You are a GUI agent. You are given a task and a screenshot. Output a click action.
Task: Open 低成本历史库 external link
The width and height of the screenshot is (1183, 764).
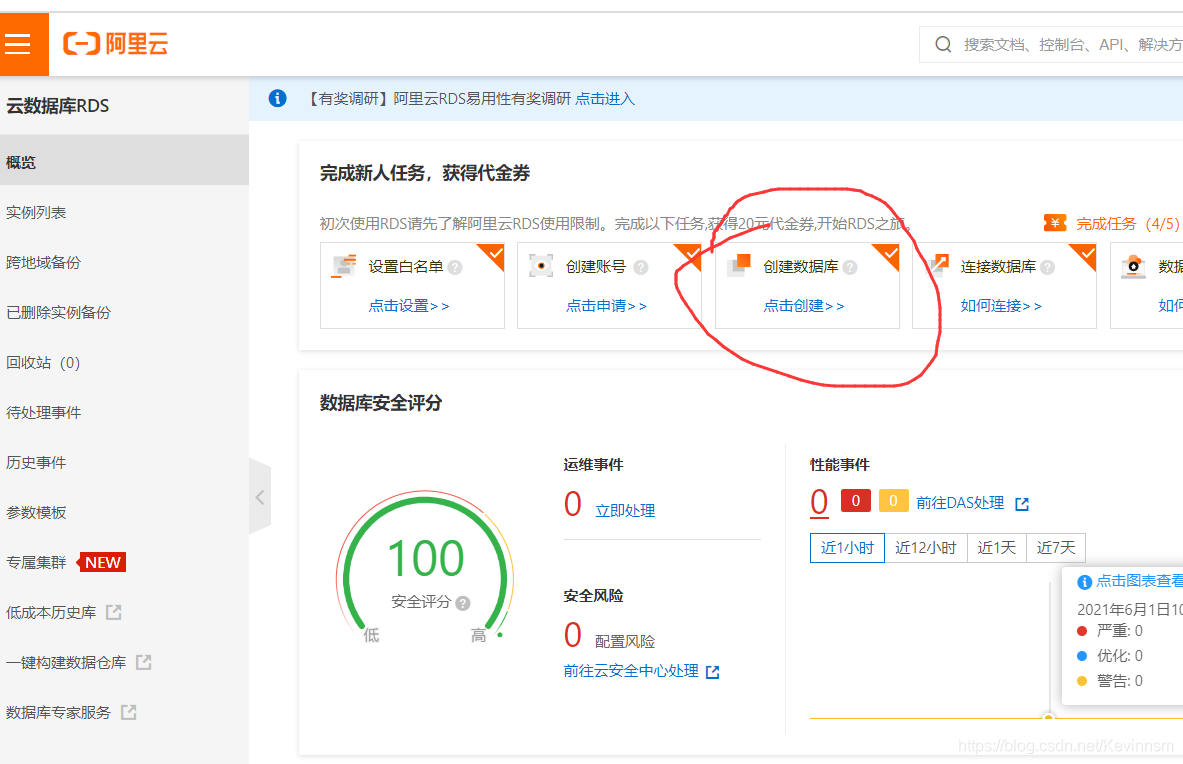(51, 612)
